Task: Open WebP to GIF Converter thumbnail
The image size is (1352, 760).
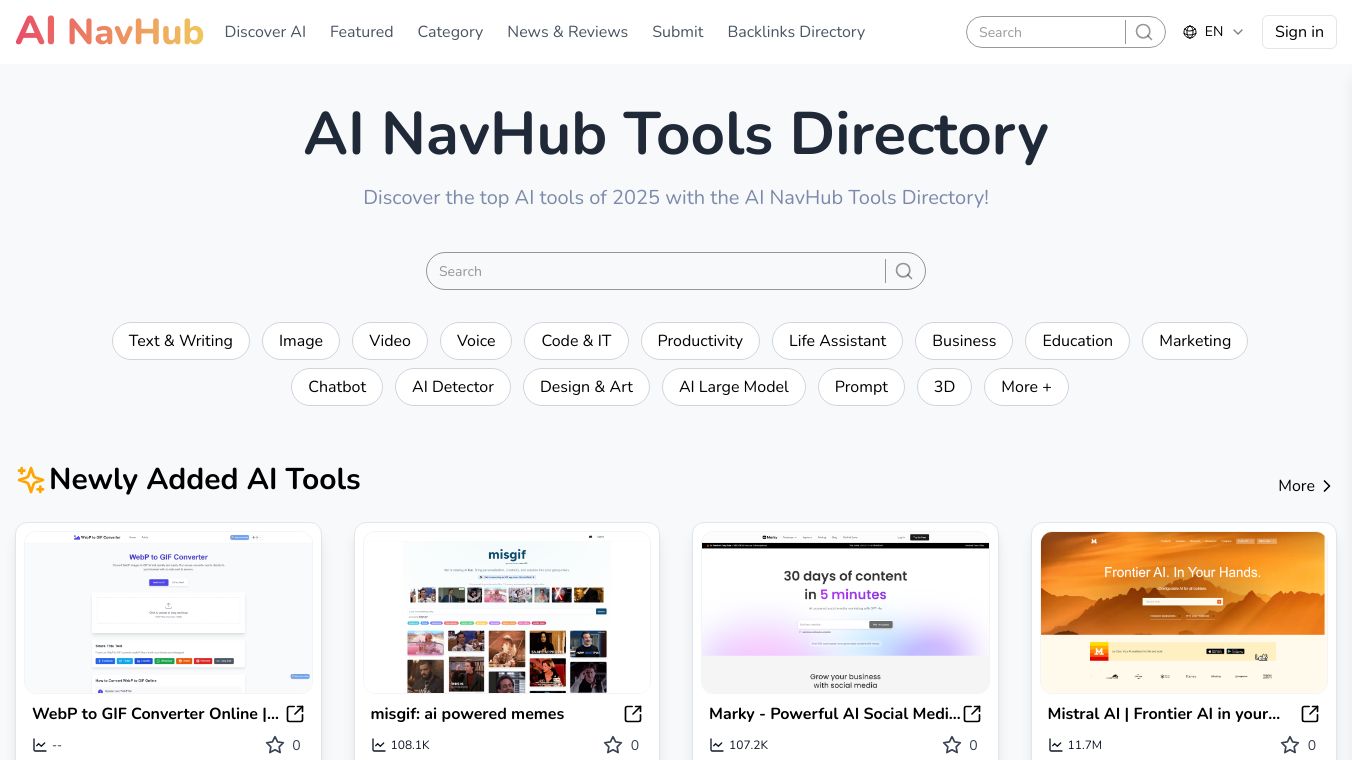Action: (x=168, y=612)
